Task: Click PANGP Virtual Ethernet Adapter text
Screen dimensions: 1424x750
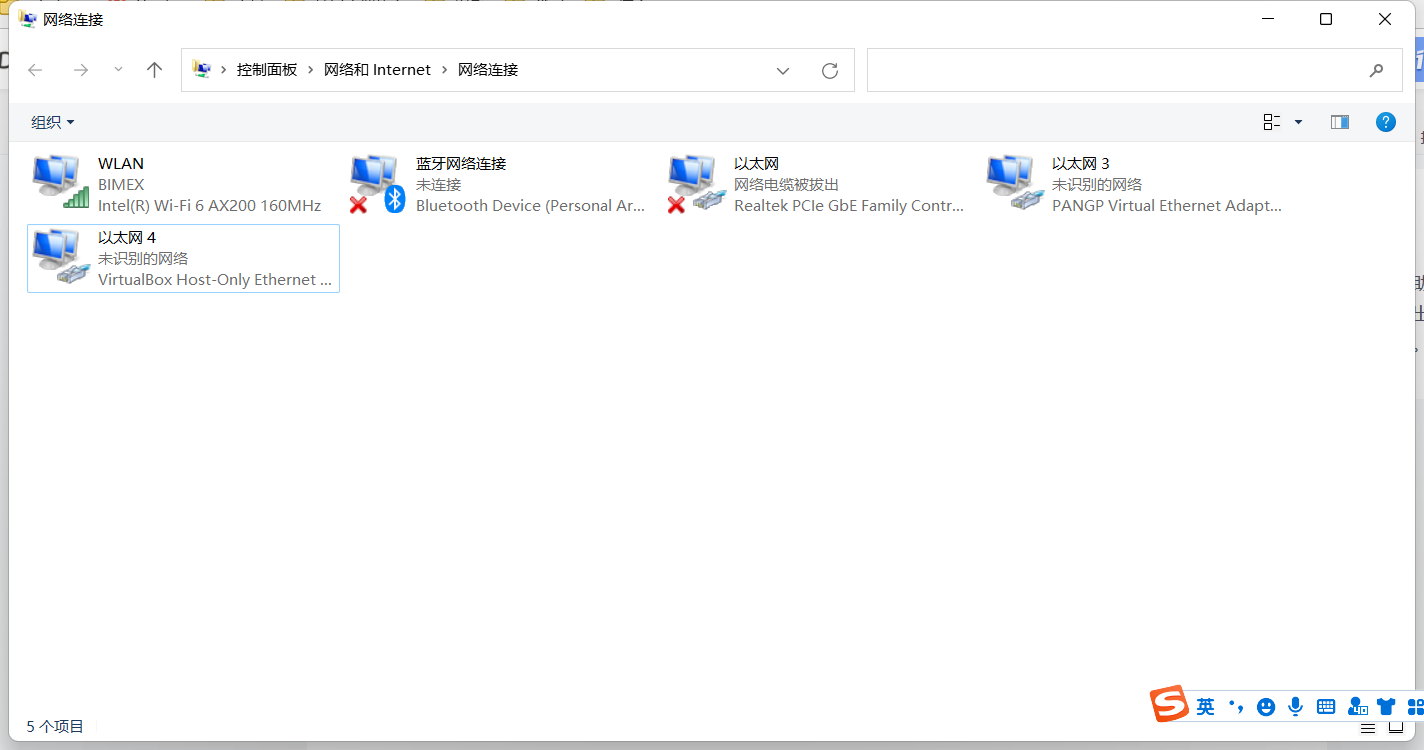Action: click(x=1167, y=206)
